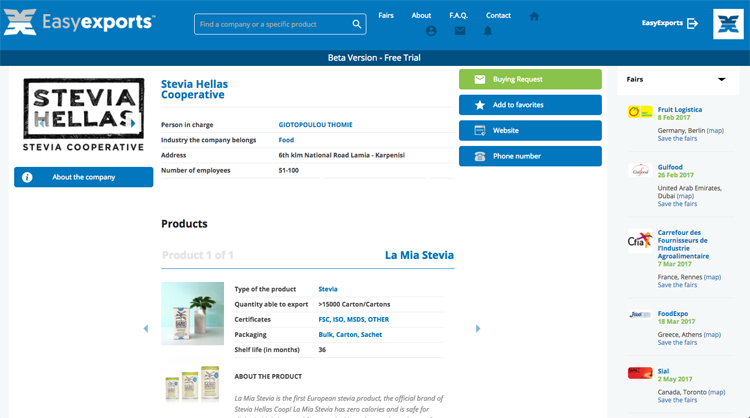Image resolution: width=750 pixels, height=418 pixels.
Task: Click the Gulfood fair logo
Action: tap(640, 170)
